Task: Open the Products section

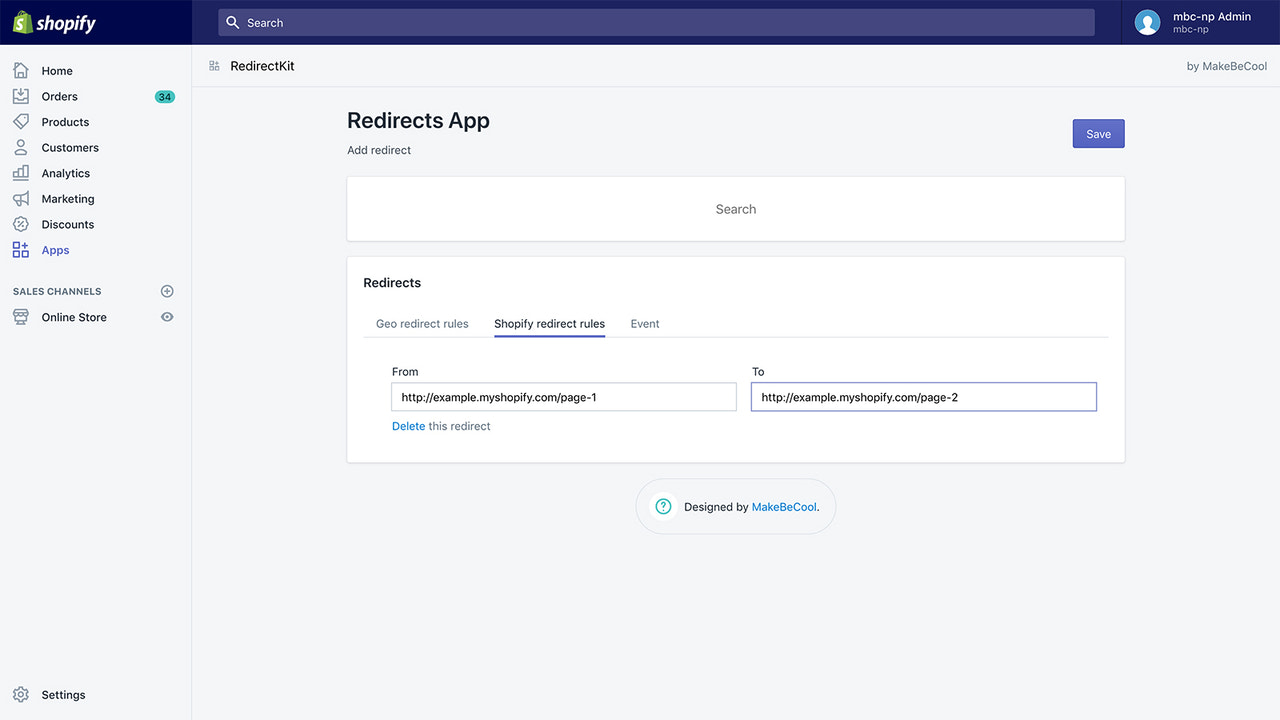Action: [63, 121]
